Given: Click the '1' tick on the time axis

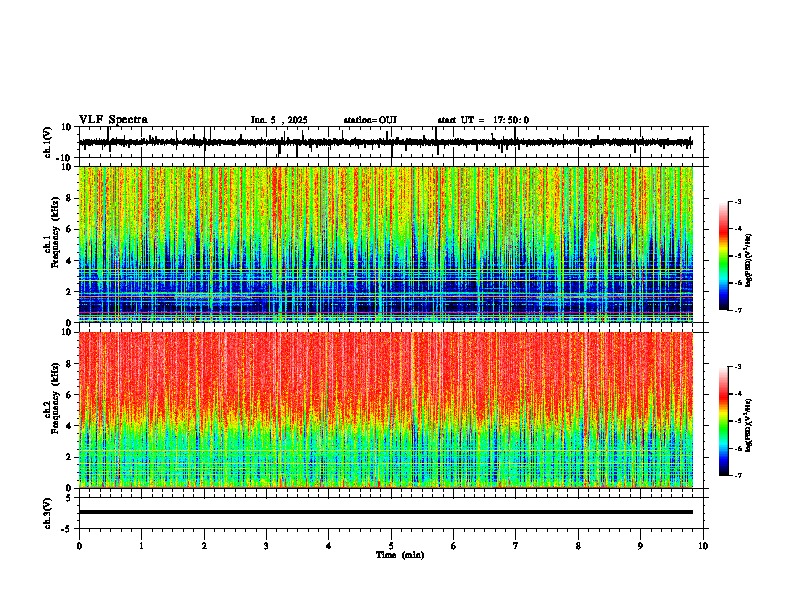Looking at the screenshot, I should click(x=141, y=546).
